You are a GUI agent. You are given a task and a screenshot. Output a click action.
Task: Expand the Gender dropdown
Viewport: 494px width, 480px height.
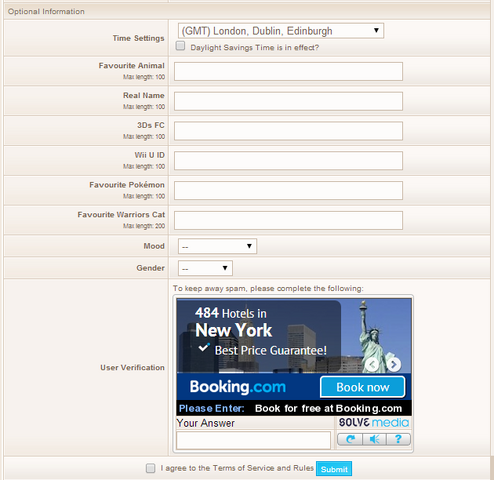[205, 268]
